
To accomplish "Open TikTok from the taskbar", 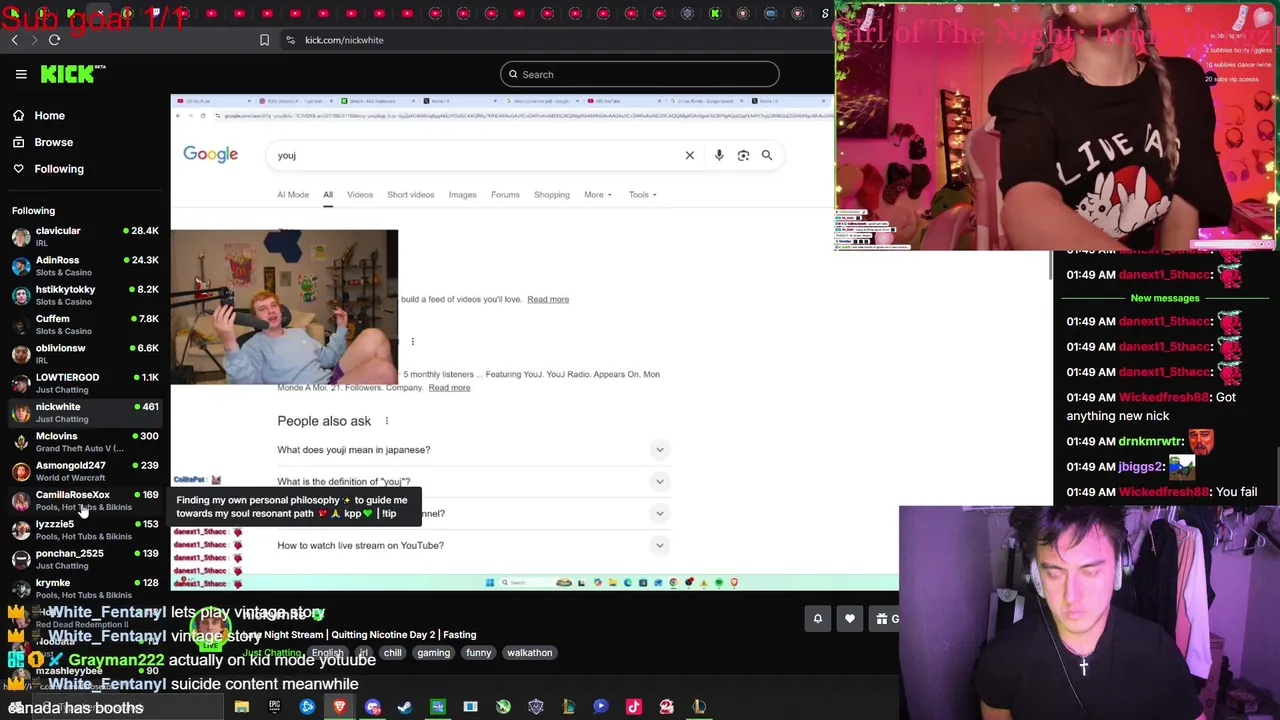I will click(633, 707).
